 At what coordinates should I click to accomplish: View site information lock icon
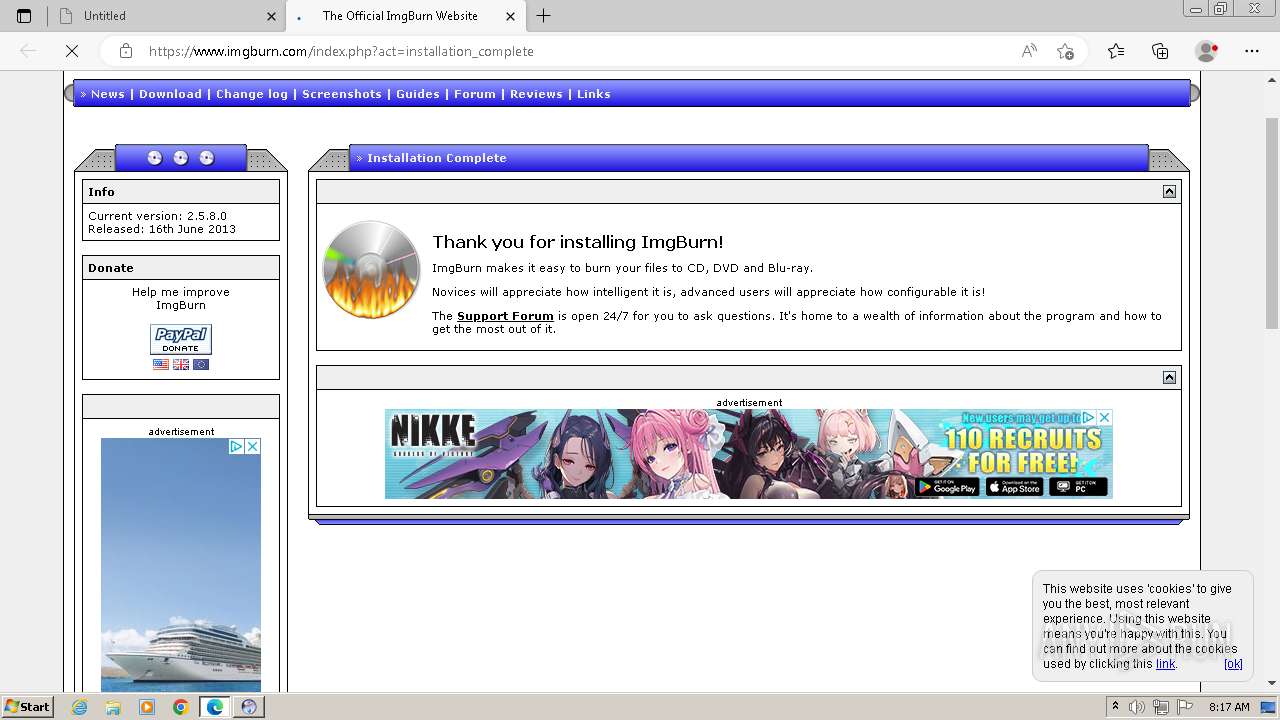pos(125,51)
